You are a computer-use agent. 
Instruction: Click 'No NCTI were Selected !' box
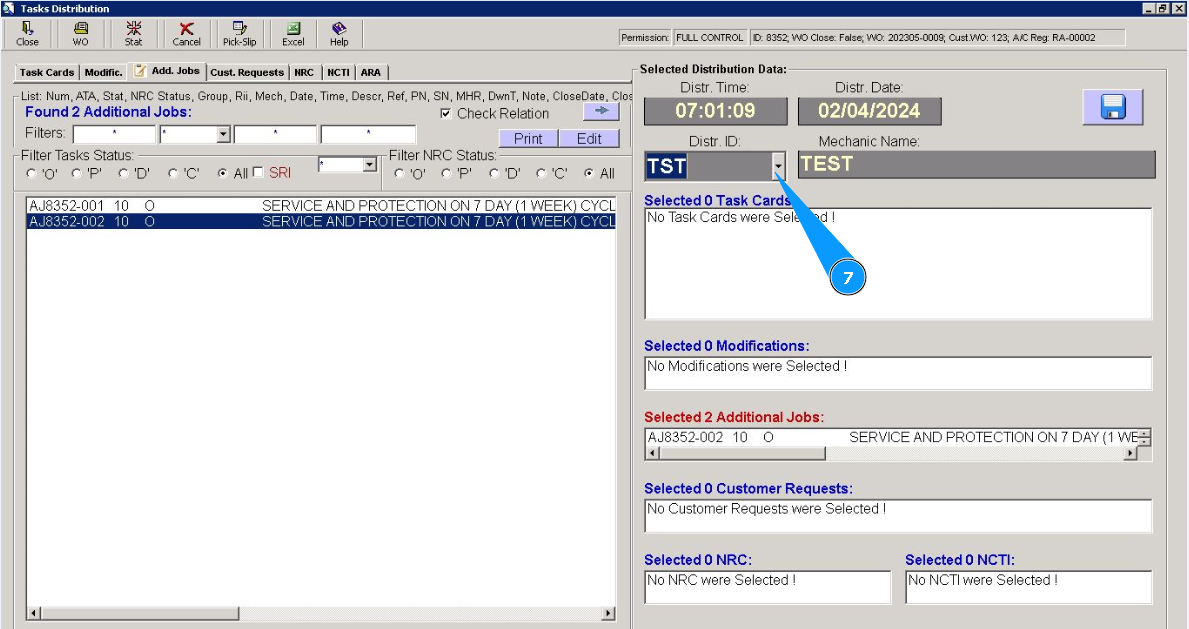point(1029,587)
